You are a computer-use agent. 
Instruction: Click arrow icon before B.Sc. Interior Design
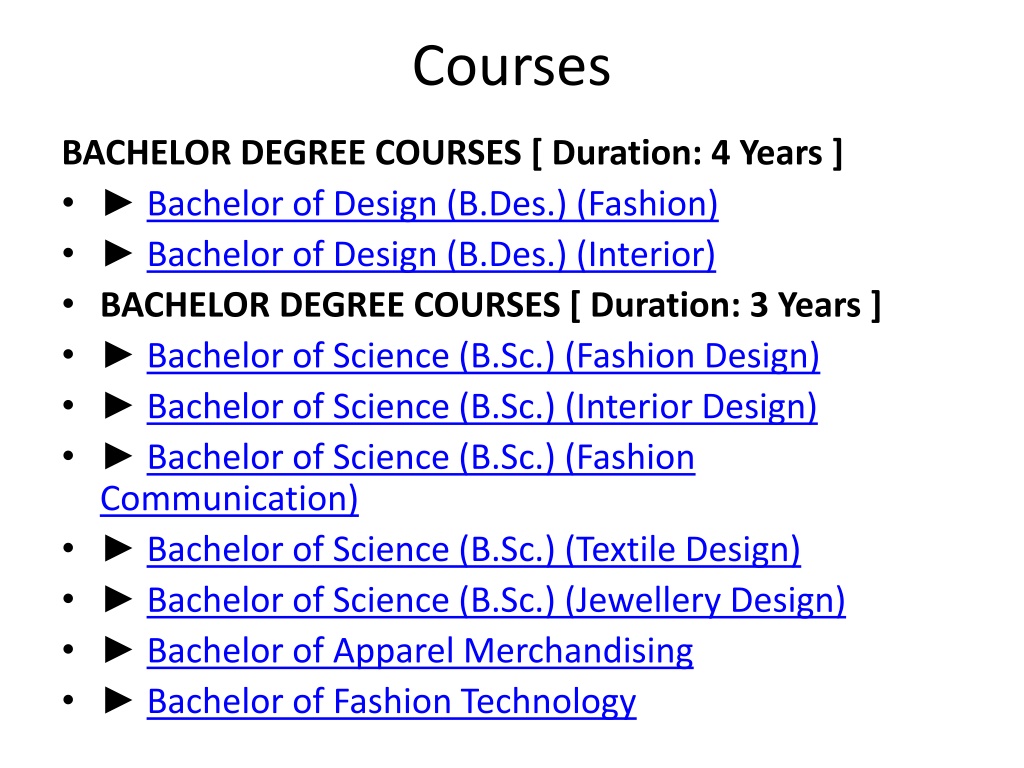[x=118, y=406]
